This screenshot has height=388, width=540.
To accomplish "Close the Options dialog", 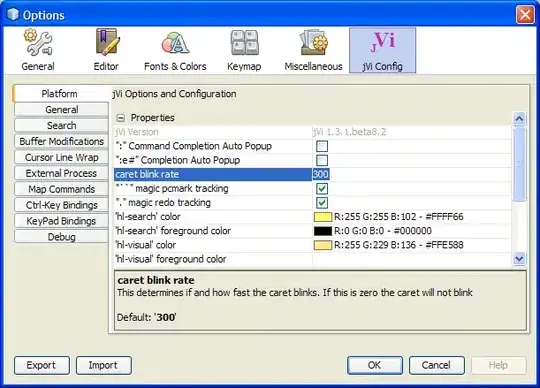I will (525, 15).
